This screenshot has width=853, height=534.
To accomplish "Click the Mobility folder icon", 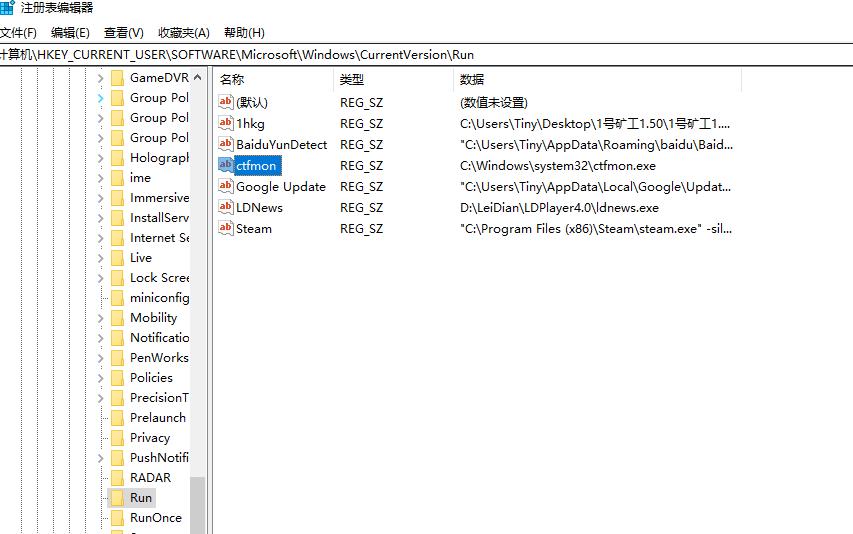I will pyautogui.click(x=117, y=318).
